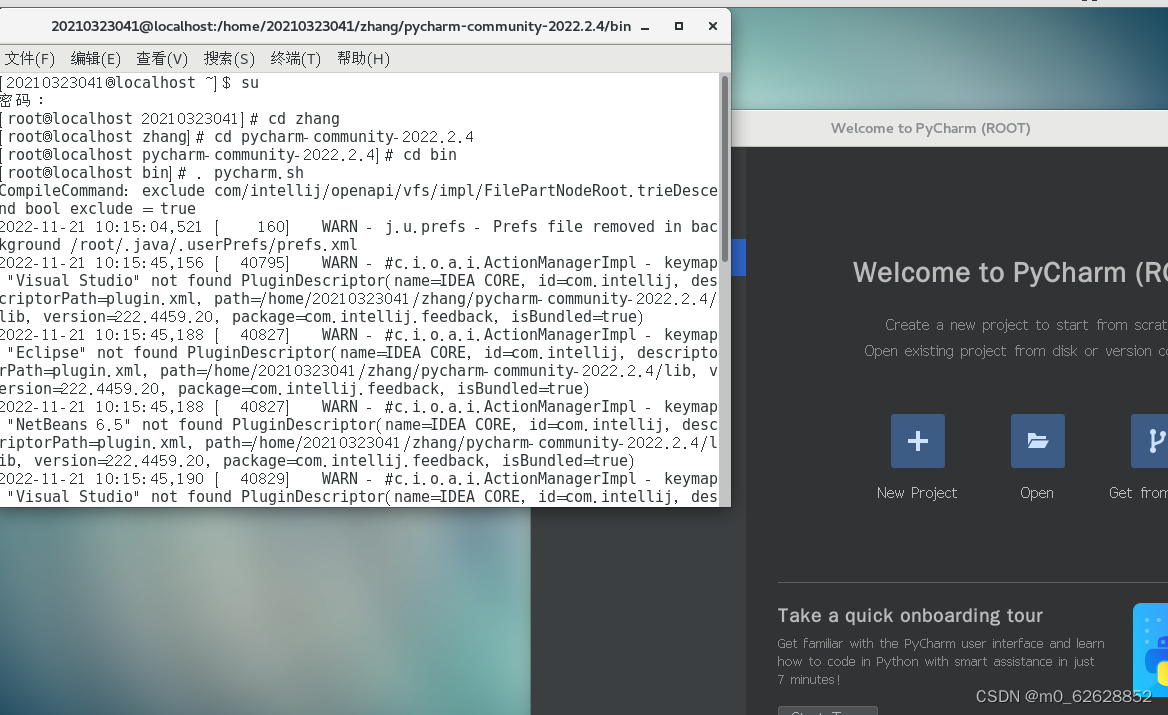Maximize the terminal window

pos(679,26)
